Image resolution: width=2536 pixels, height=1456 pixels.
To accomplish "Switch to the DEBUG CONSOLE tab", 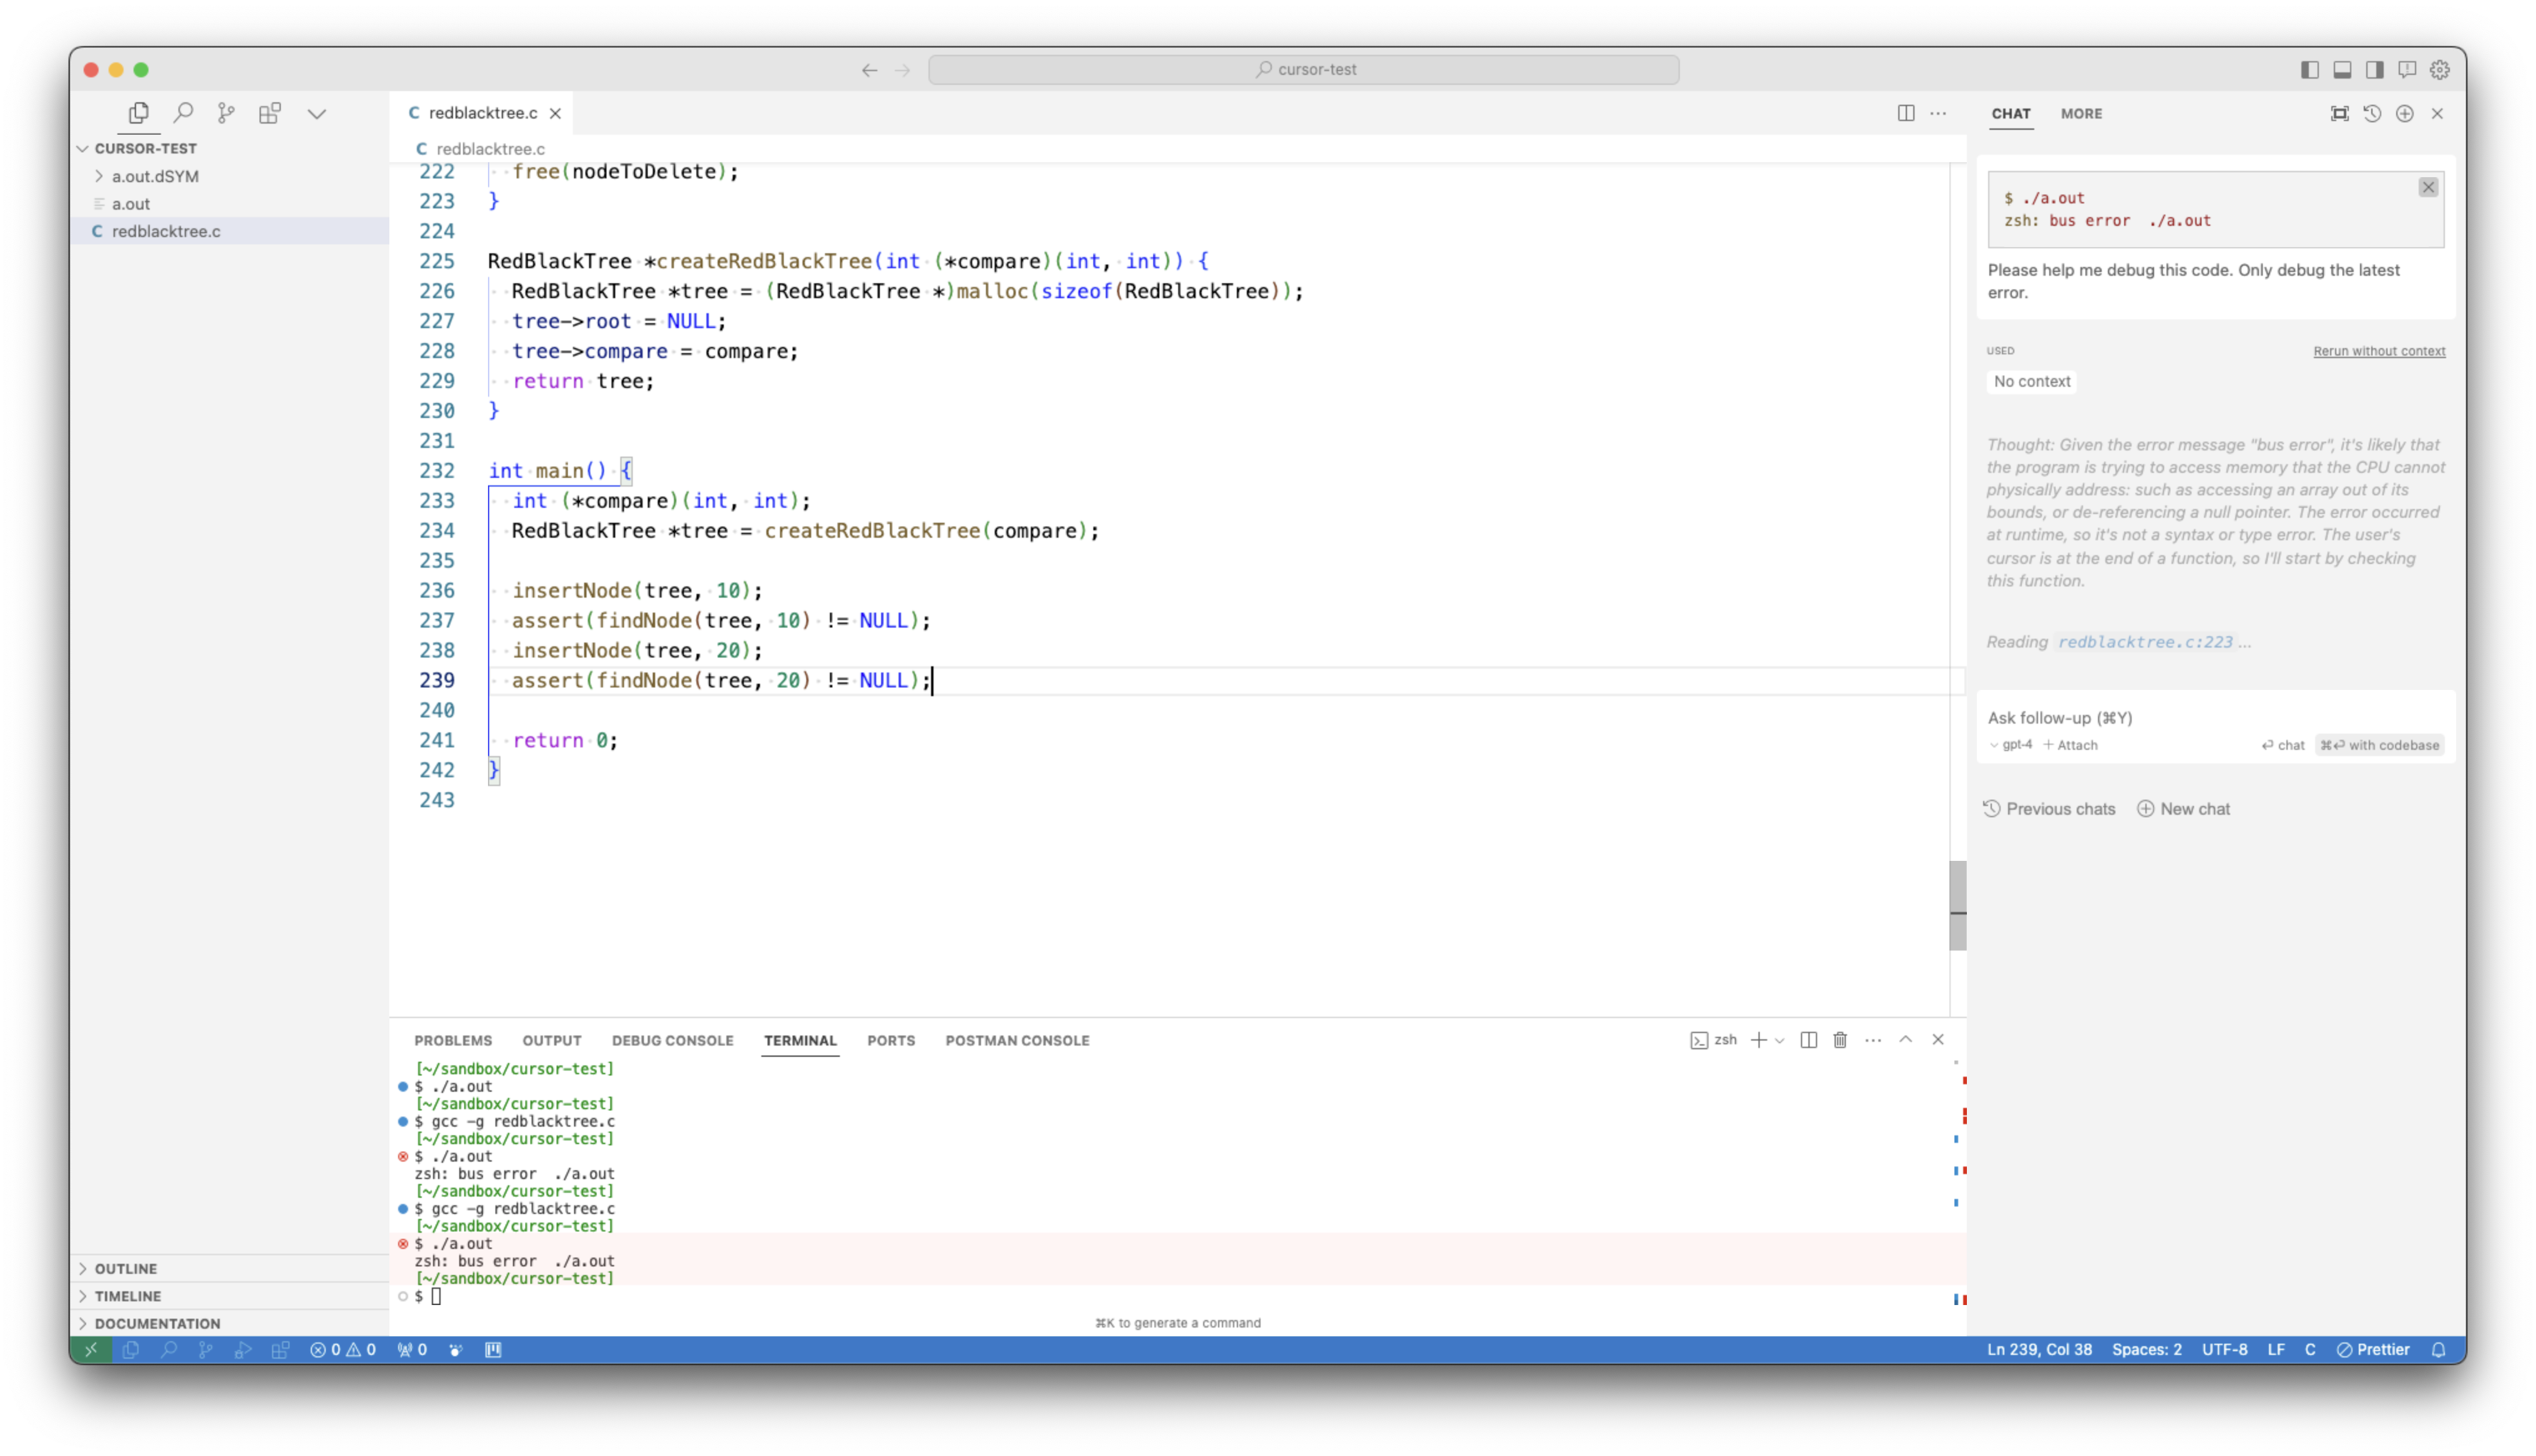I will [x=672, y=1041].
